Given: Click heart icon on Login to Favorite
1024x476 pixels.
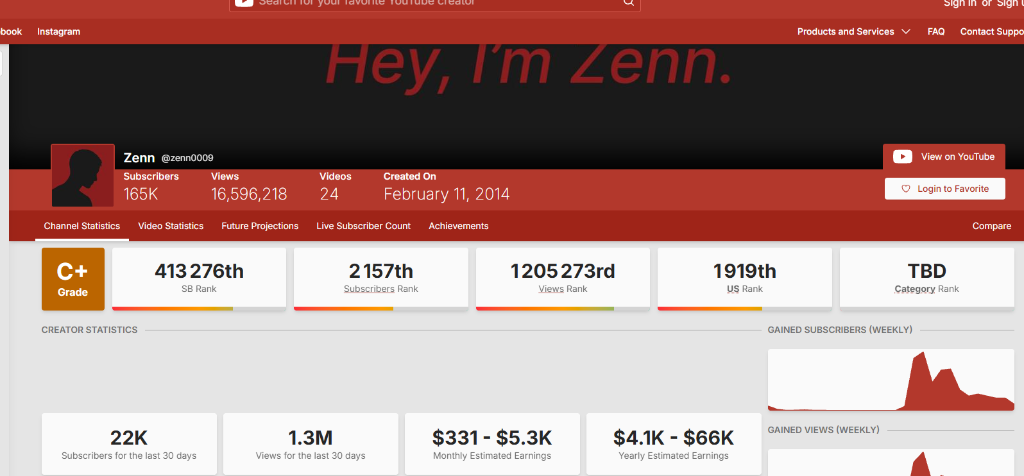Looking at the screenshot, I should pos(905,189).
